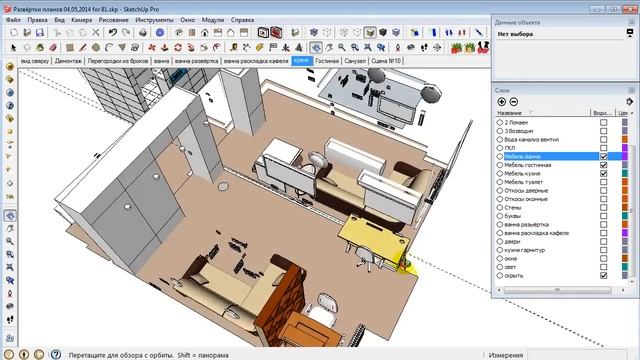640x360 pixels.
Task: Switch to the Демонтаж scene tab
Action: pyautogui.click(x=68, y=61)
